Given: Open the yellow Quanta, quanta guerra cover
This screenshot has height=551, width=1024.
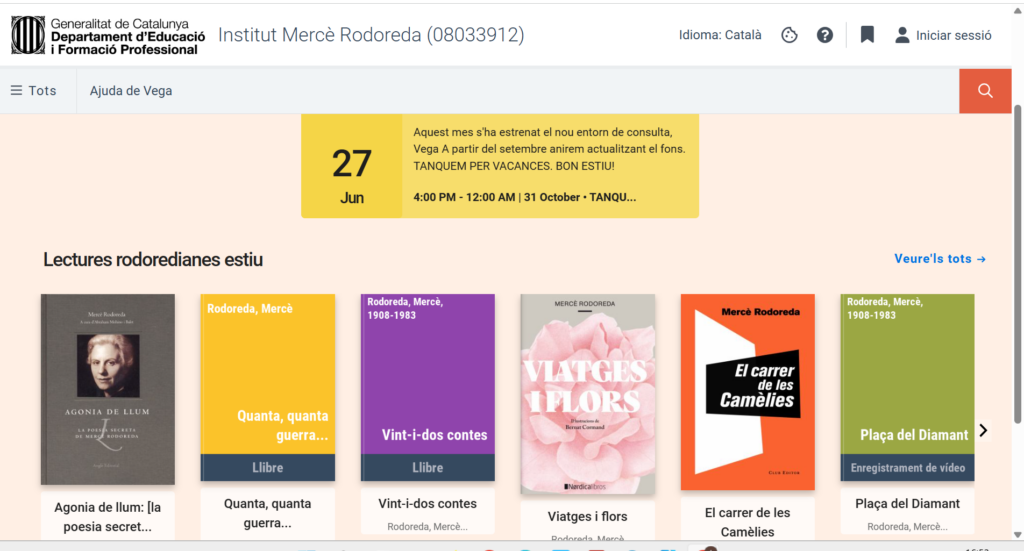Looking at the screenshot, I should click(268, 387).
